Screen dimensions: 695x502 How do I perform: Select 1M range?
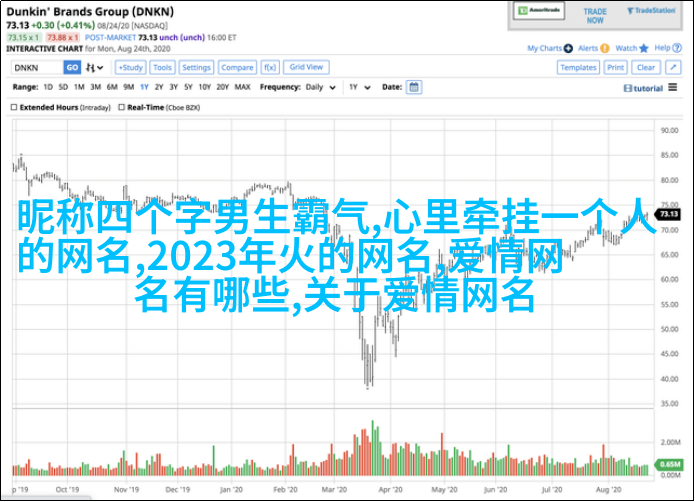(79, 87)
